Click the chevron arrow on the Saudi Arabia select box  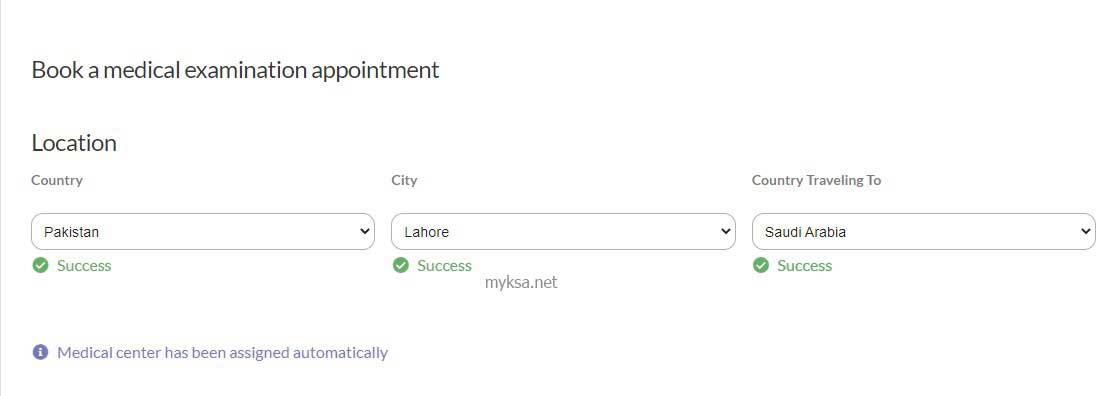(x=1086, y=231)
